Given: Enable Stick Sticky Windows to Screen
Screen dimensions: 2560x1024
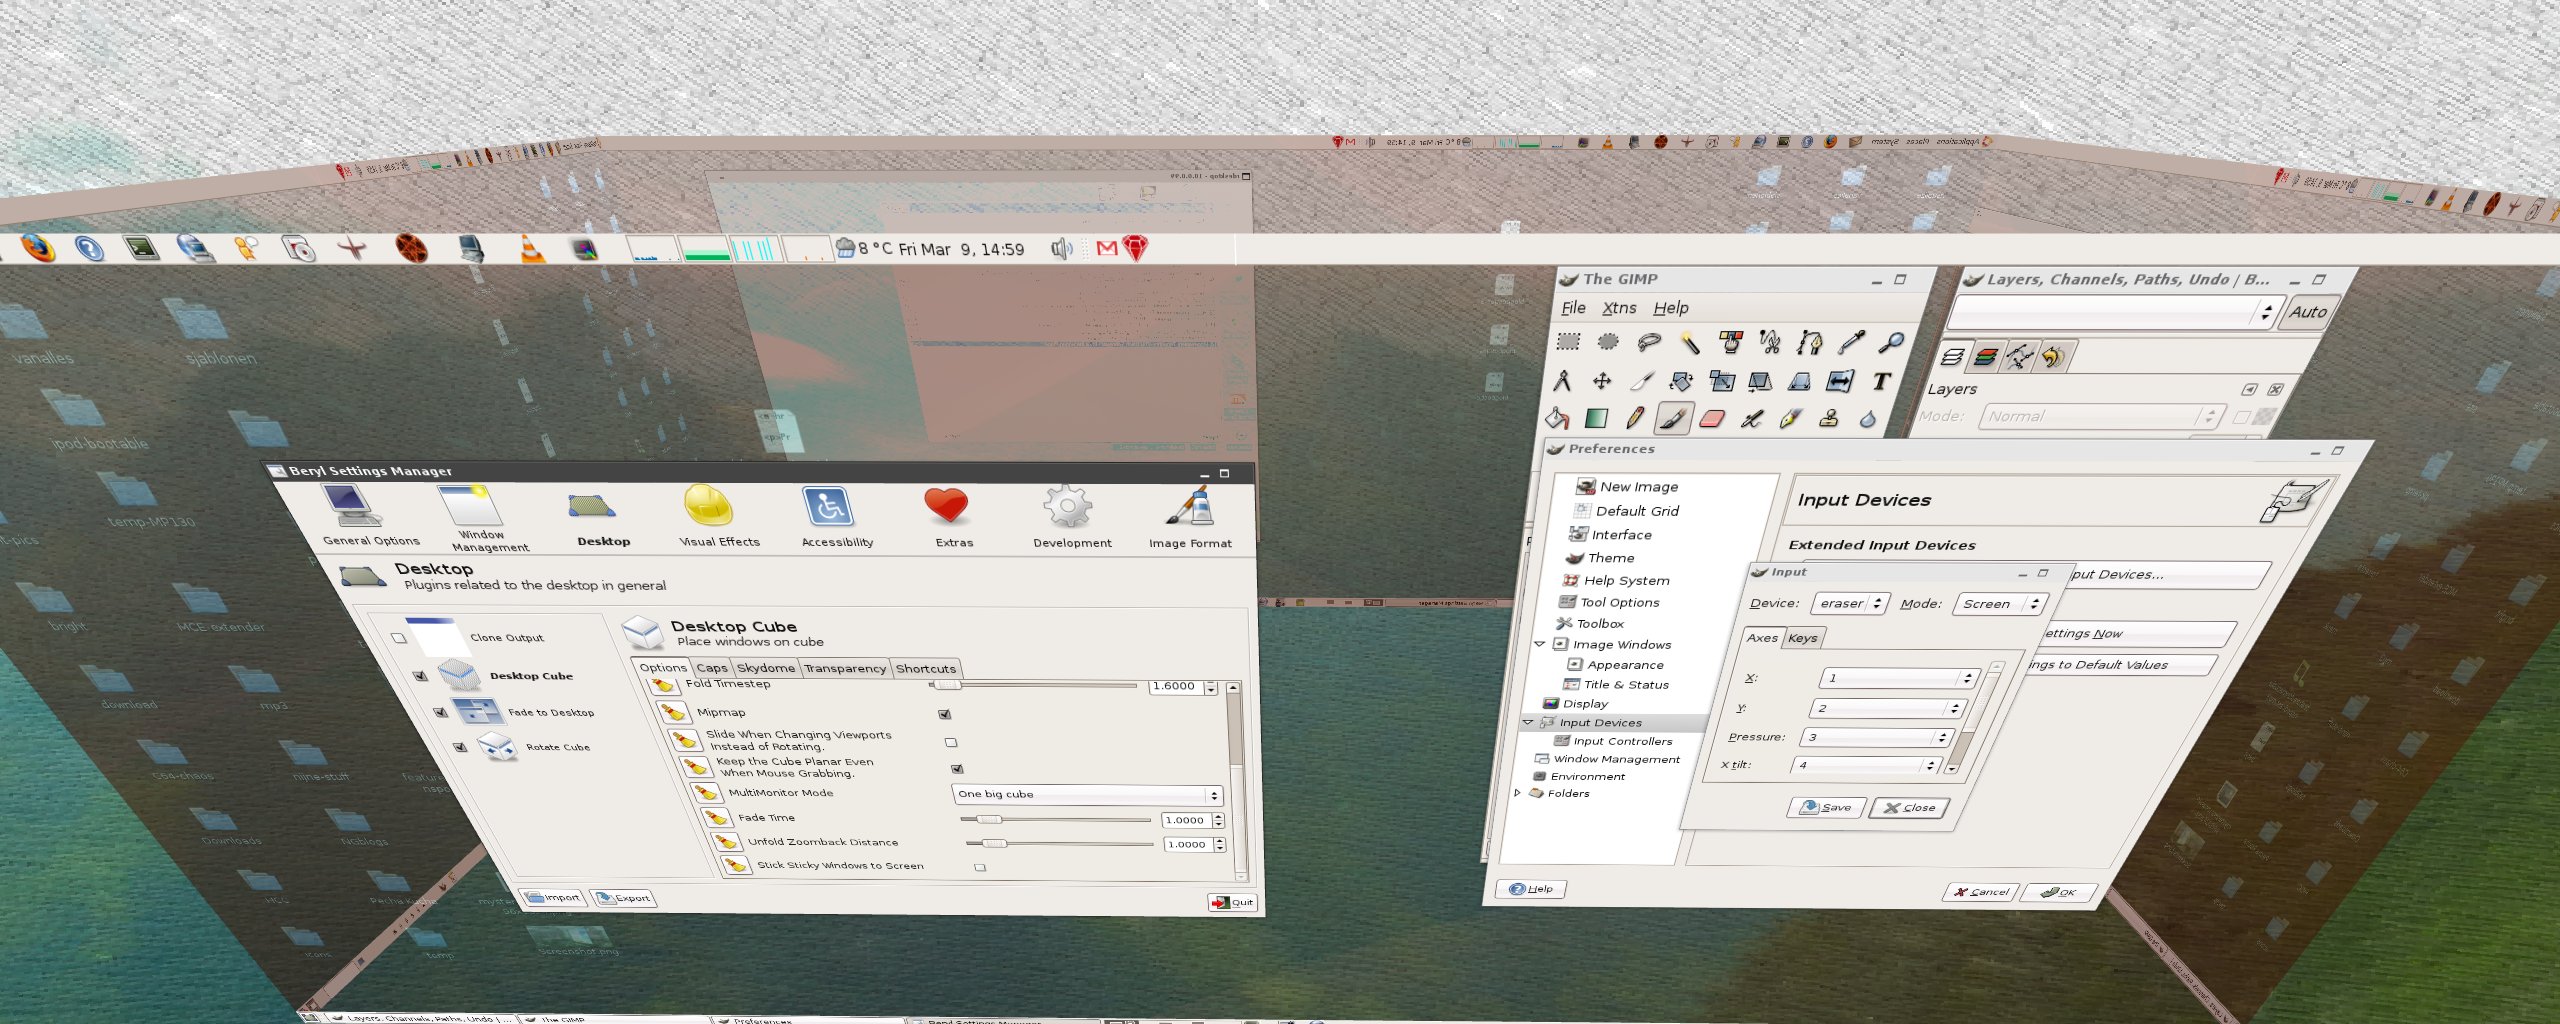Looking at the screenshot, I should 980,867.
